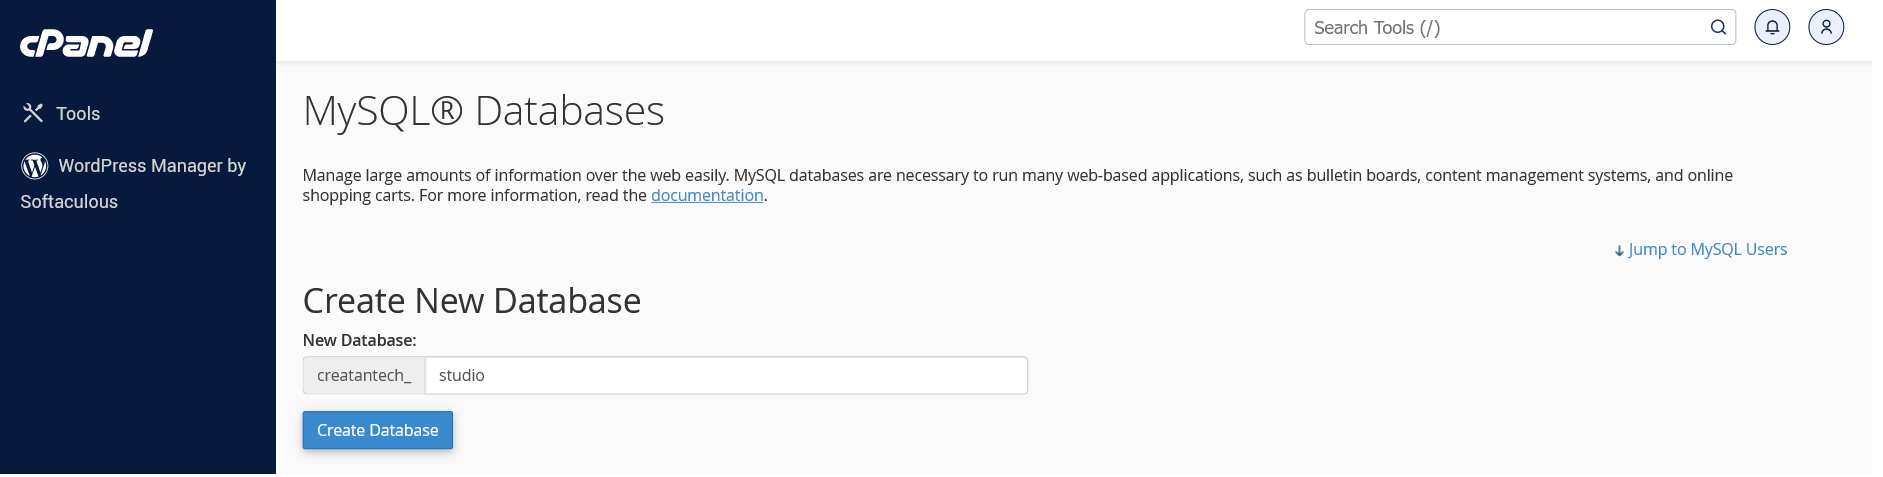
Task: Click the MySQL® Databases page heading
Action: [x=484, y=110]
